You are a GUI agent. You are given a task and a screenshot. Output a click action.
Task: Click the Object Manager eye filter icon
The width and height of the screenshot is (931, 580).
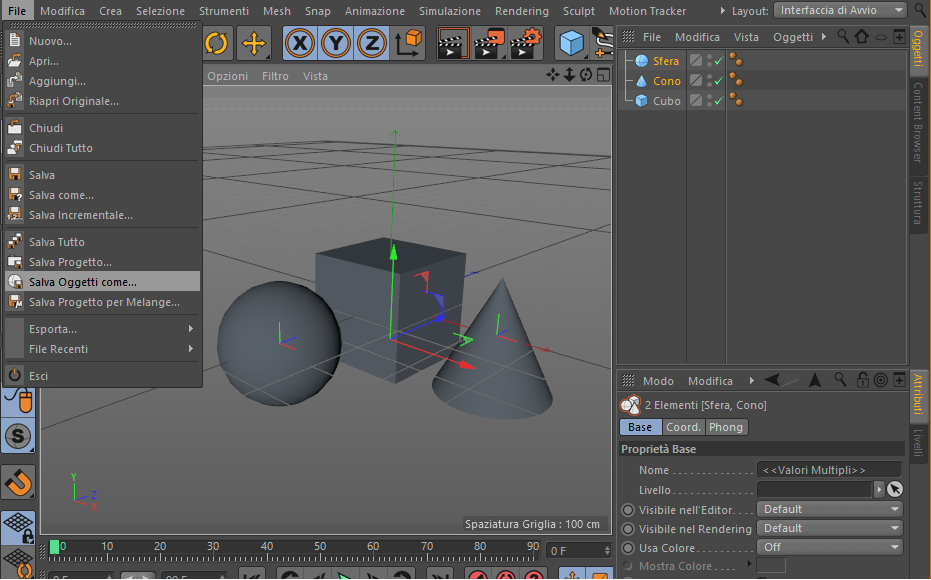coord(881,37)
